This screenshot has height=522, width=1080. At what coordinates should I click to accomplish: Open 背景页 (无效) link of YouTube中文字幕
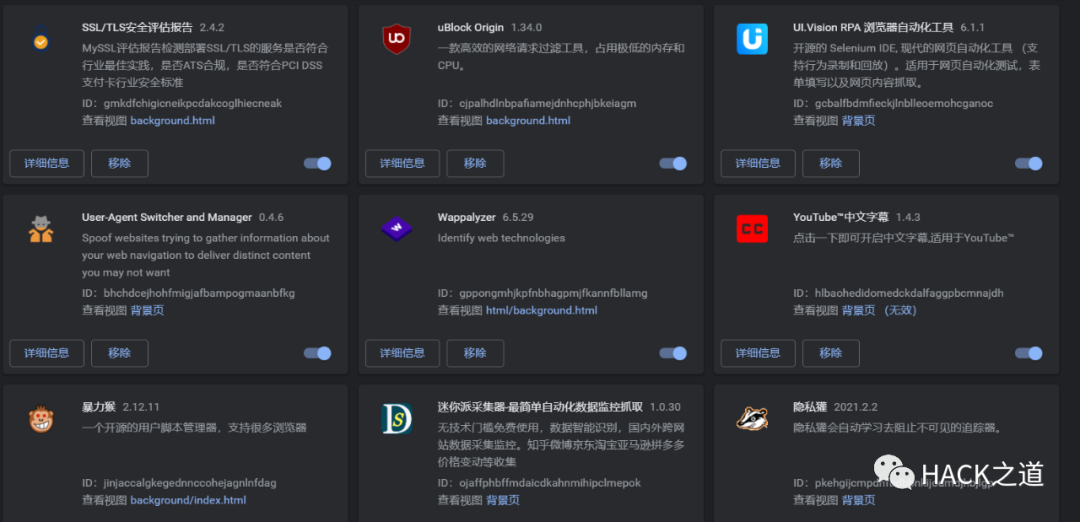879,311
